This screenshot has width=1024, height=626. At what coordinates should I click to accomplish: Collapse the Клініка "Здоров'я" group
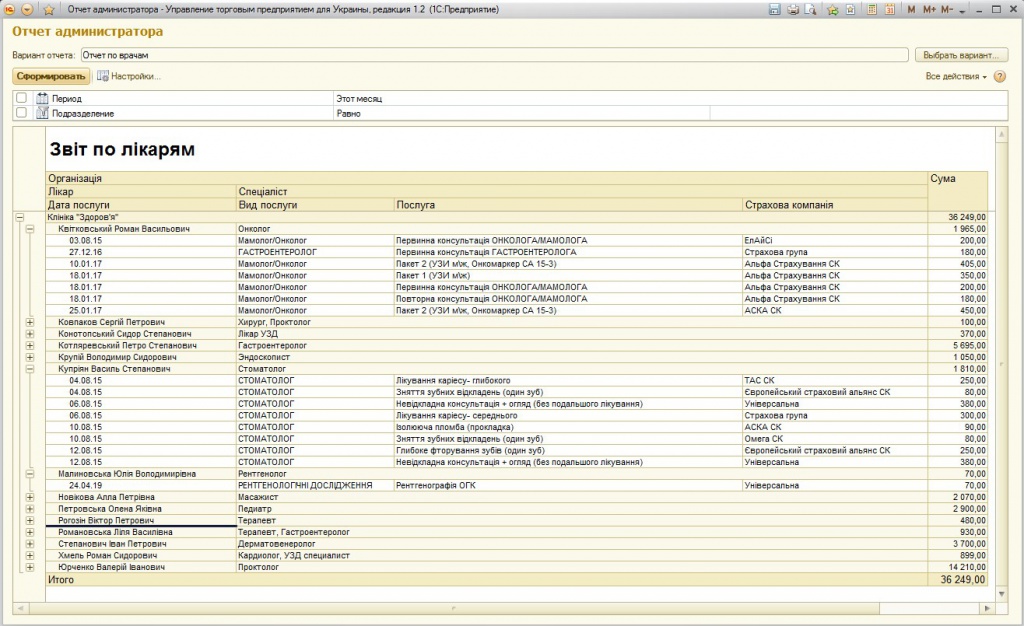[20, 217]
